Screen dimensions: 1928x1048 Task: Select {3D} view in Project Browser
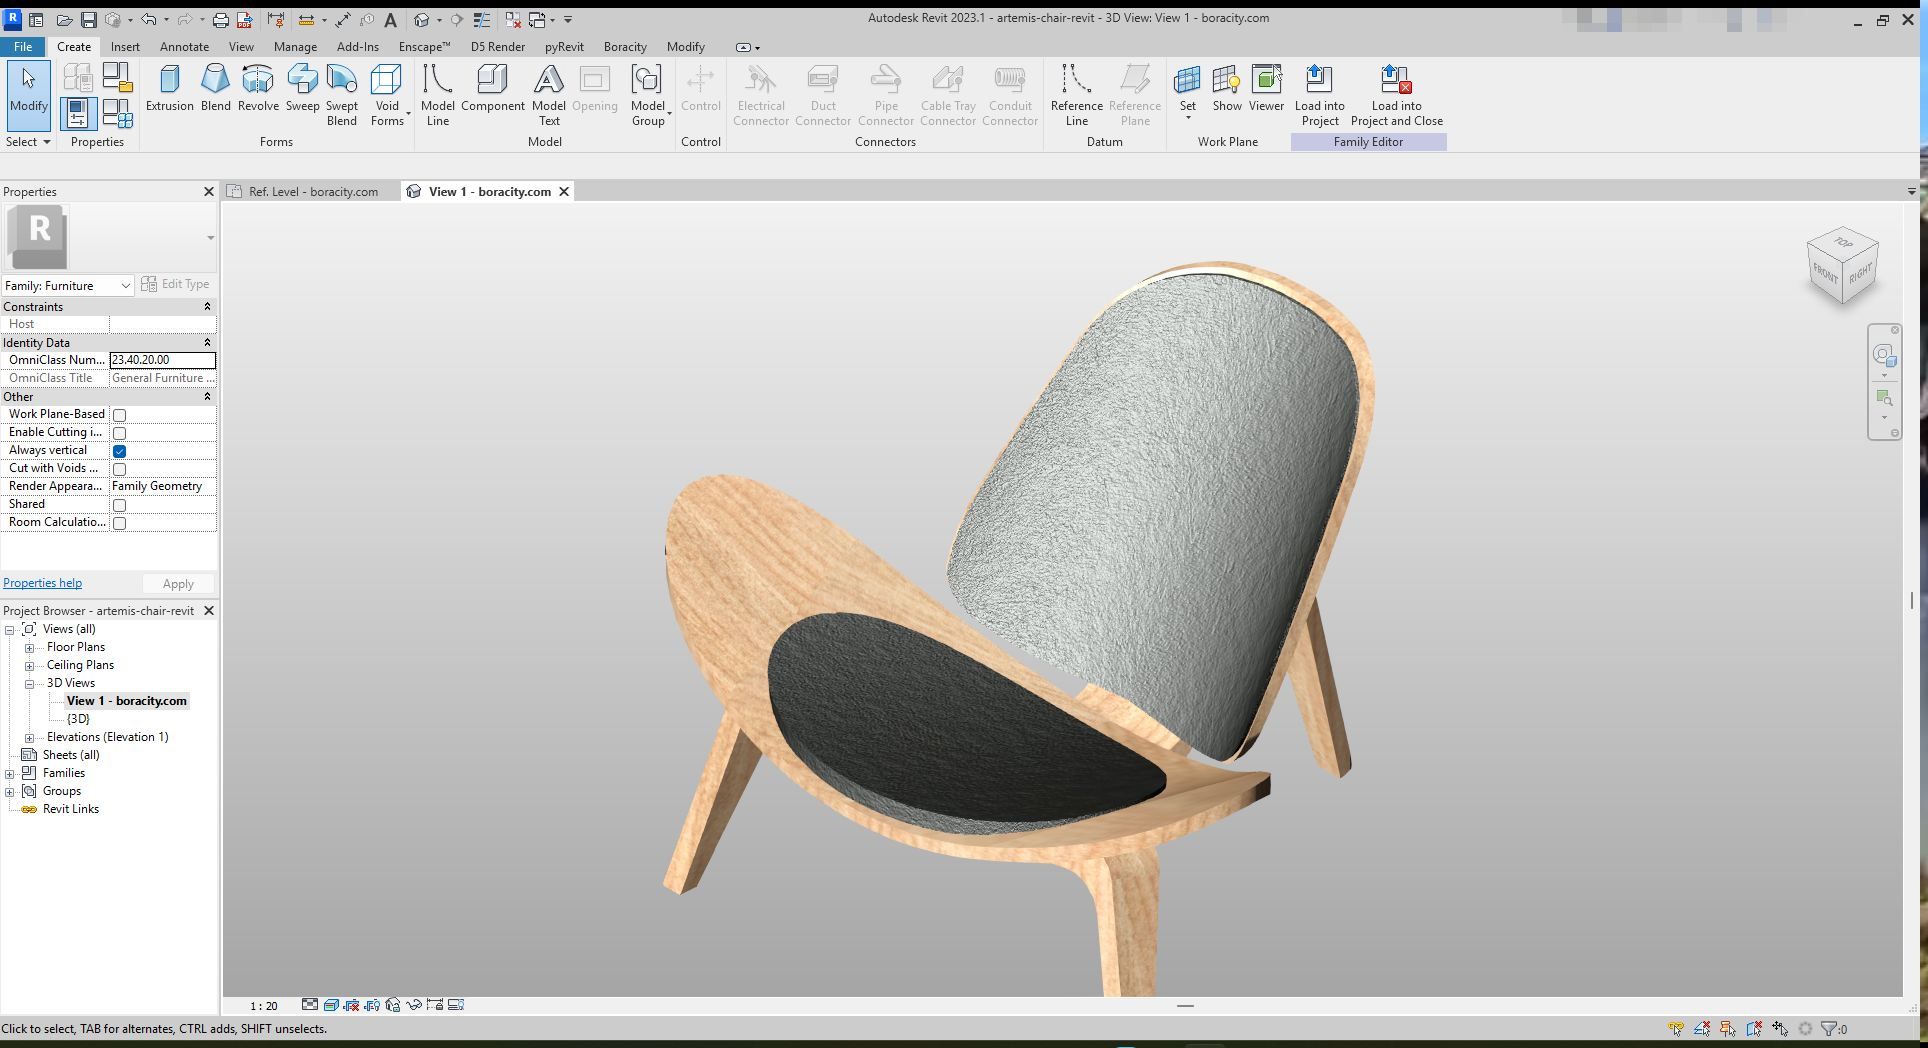(x=78, y=719)
